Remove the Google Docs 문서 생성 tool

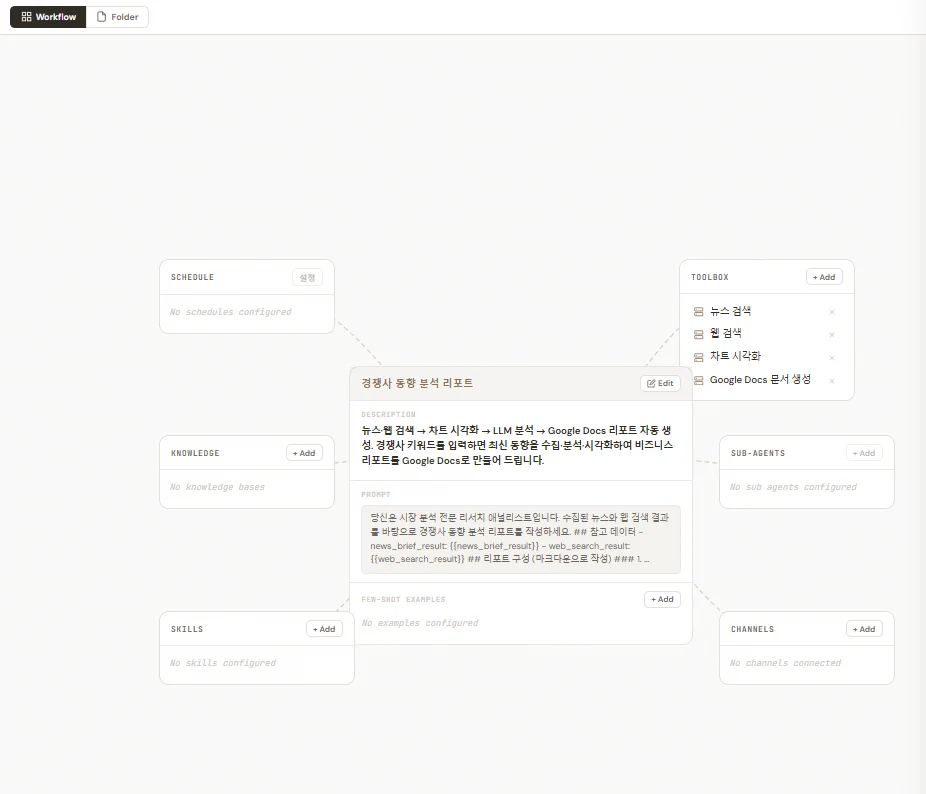click(x=832, y=381)
